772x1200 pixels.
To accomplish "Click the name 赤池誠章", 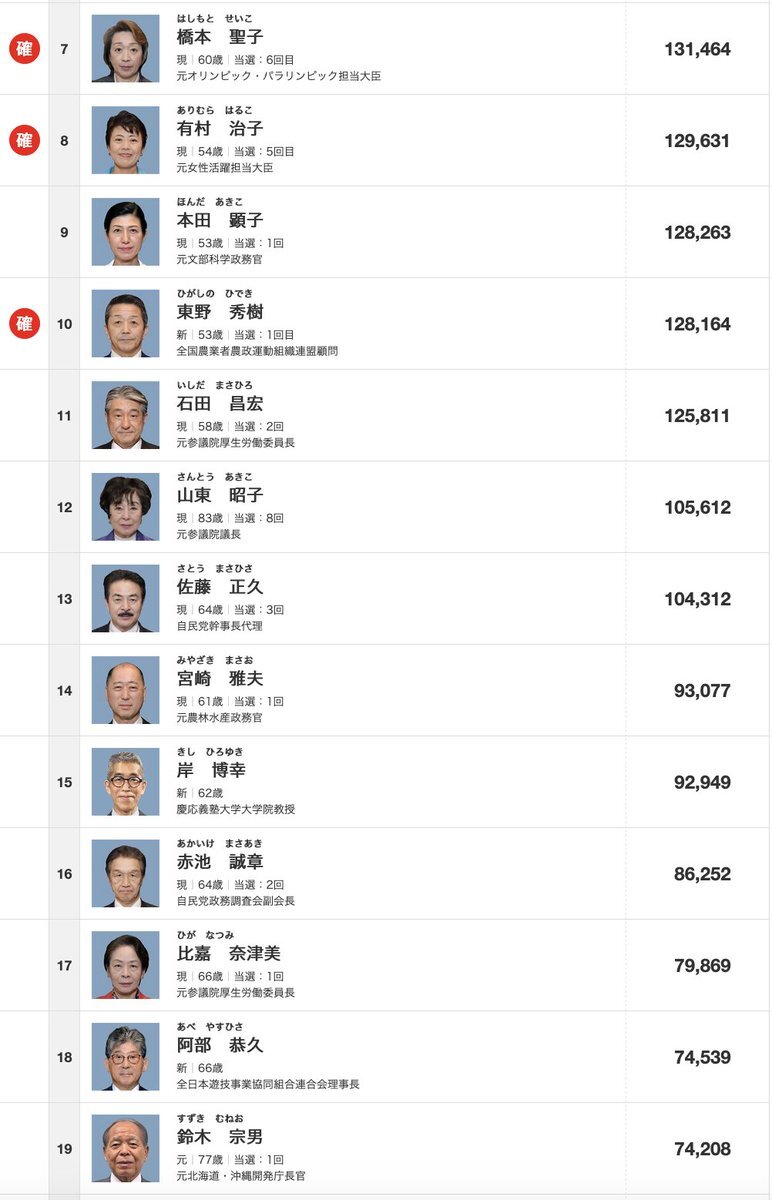I will tap(220, 862).
